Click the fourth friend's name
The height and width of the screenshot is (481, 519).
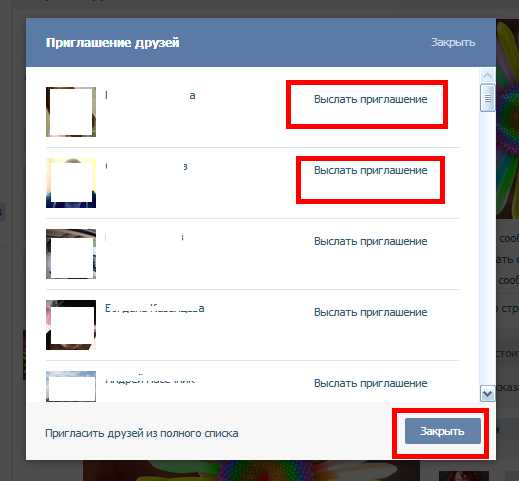[155, 308]
